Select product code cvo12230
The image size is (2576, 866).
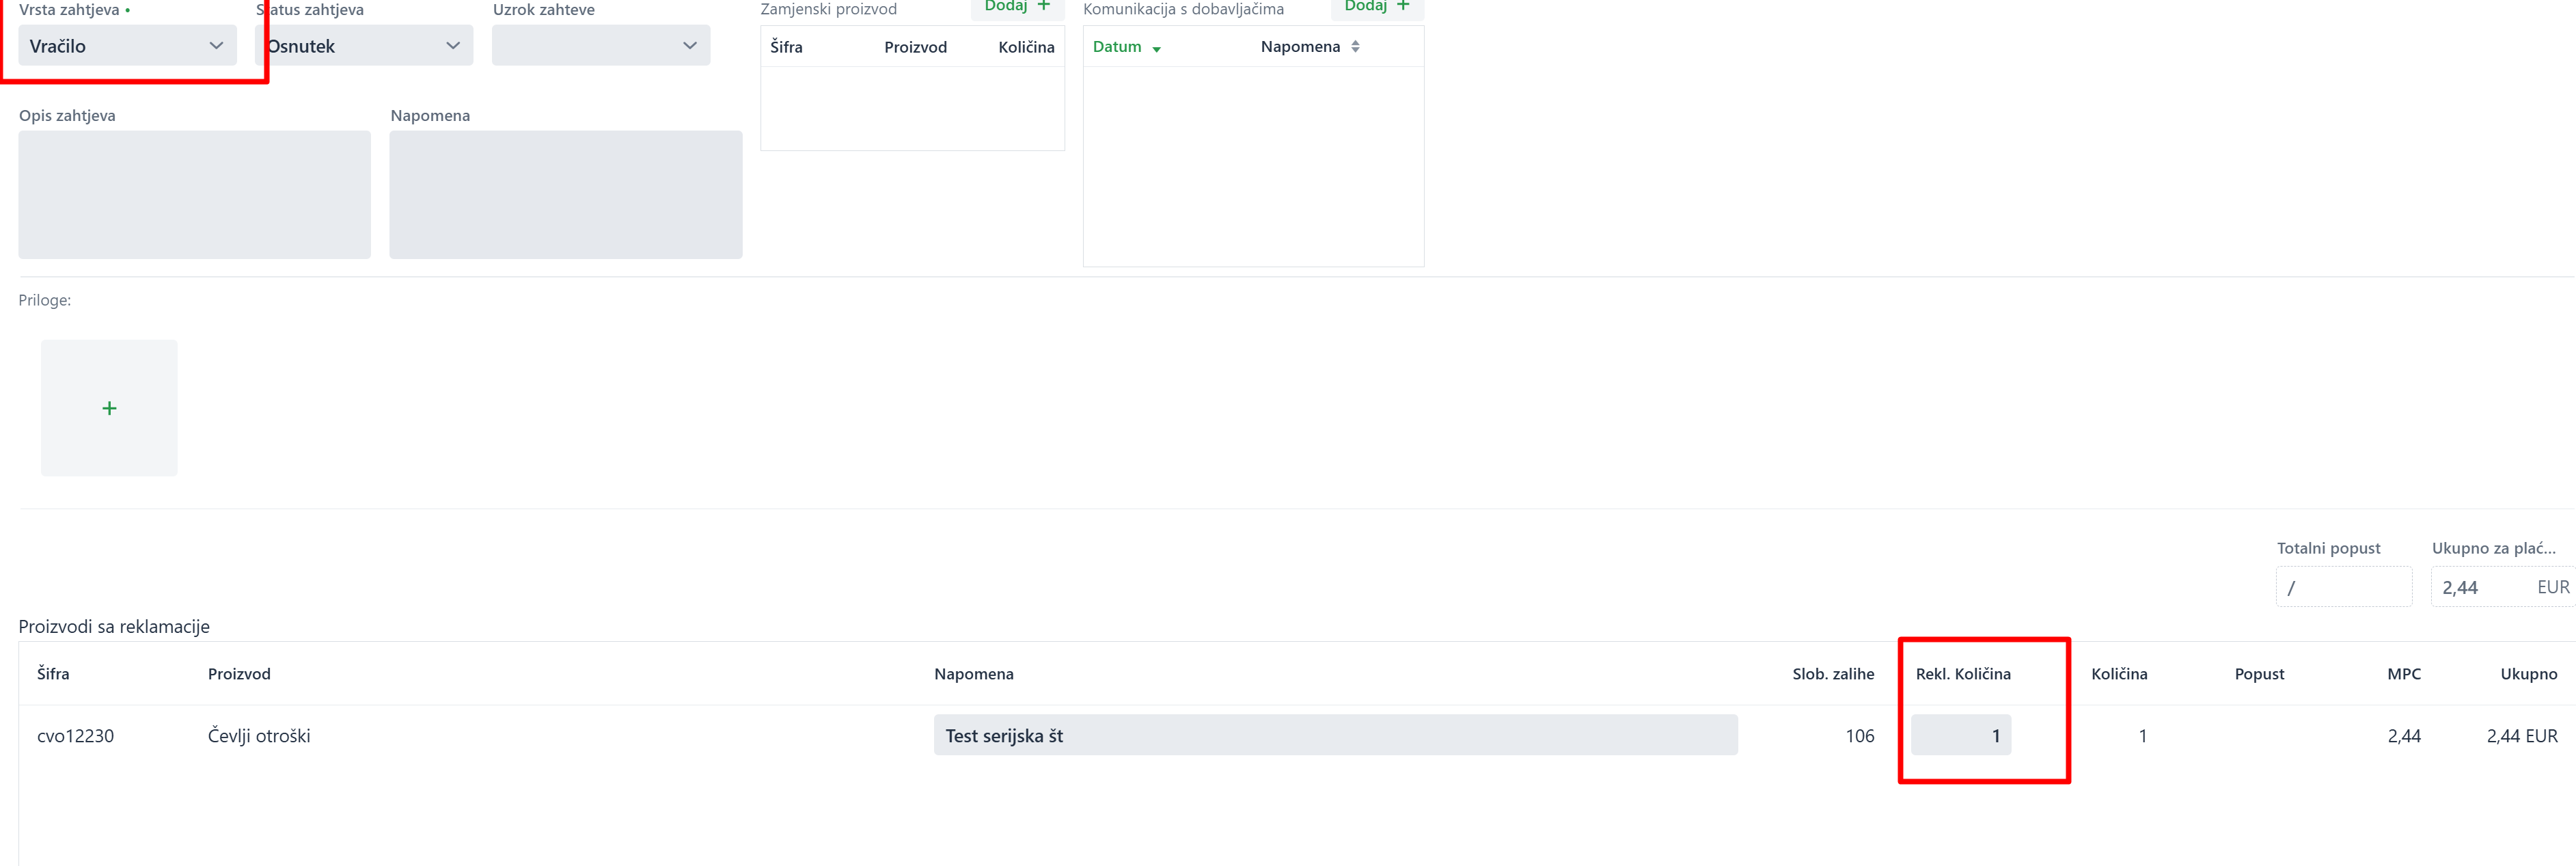click(x=75, y=736)
